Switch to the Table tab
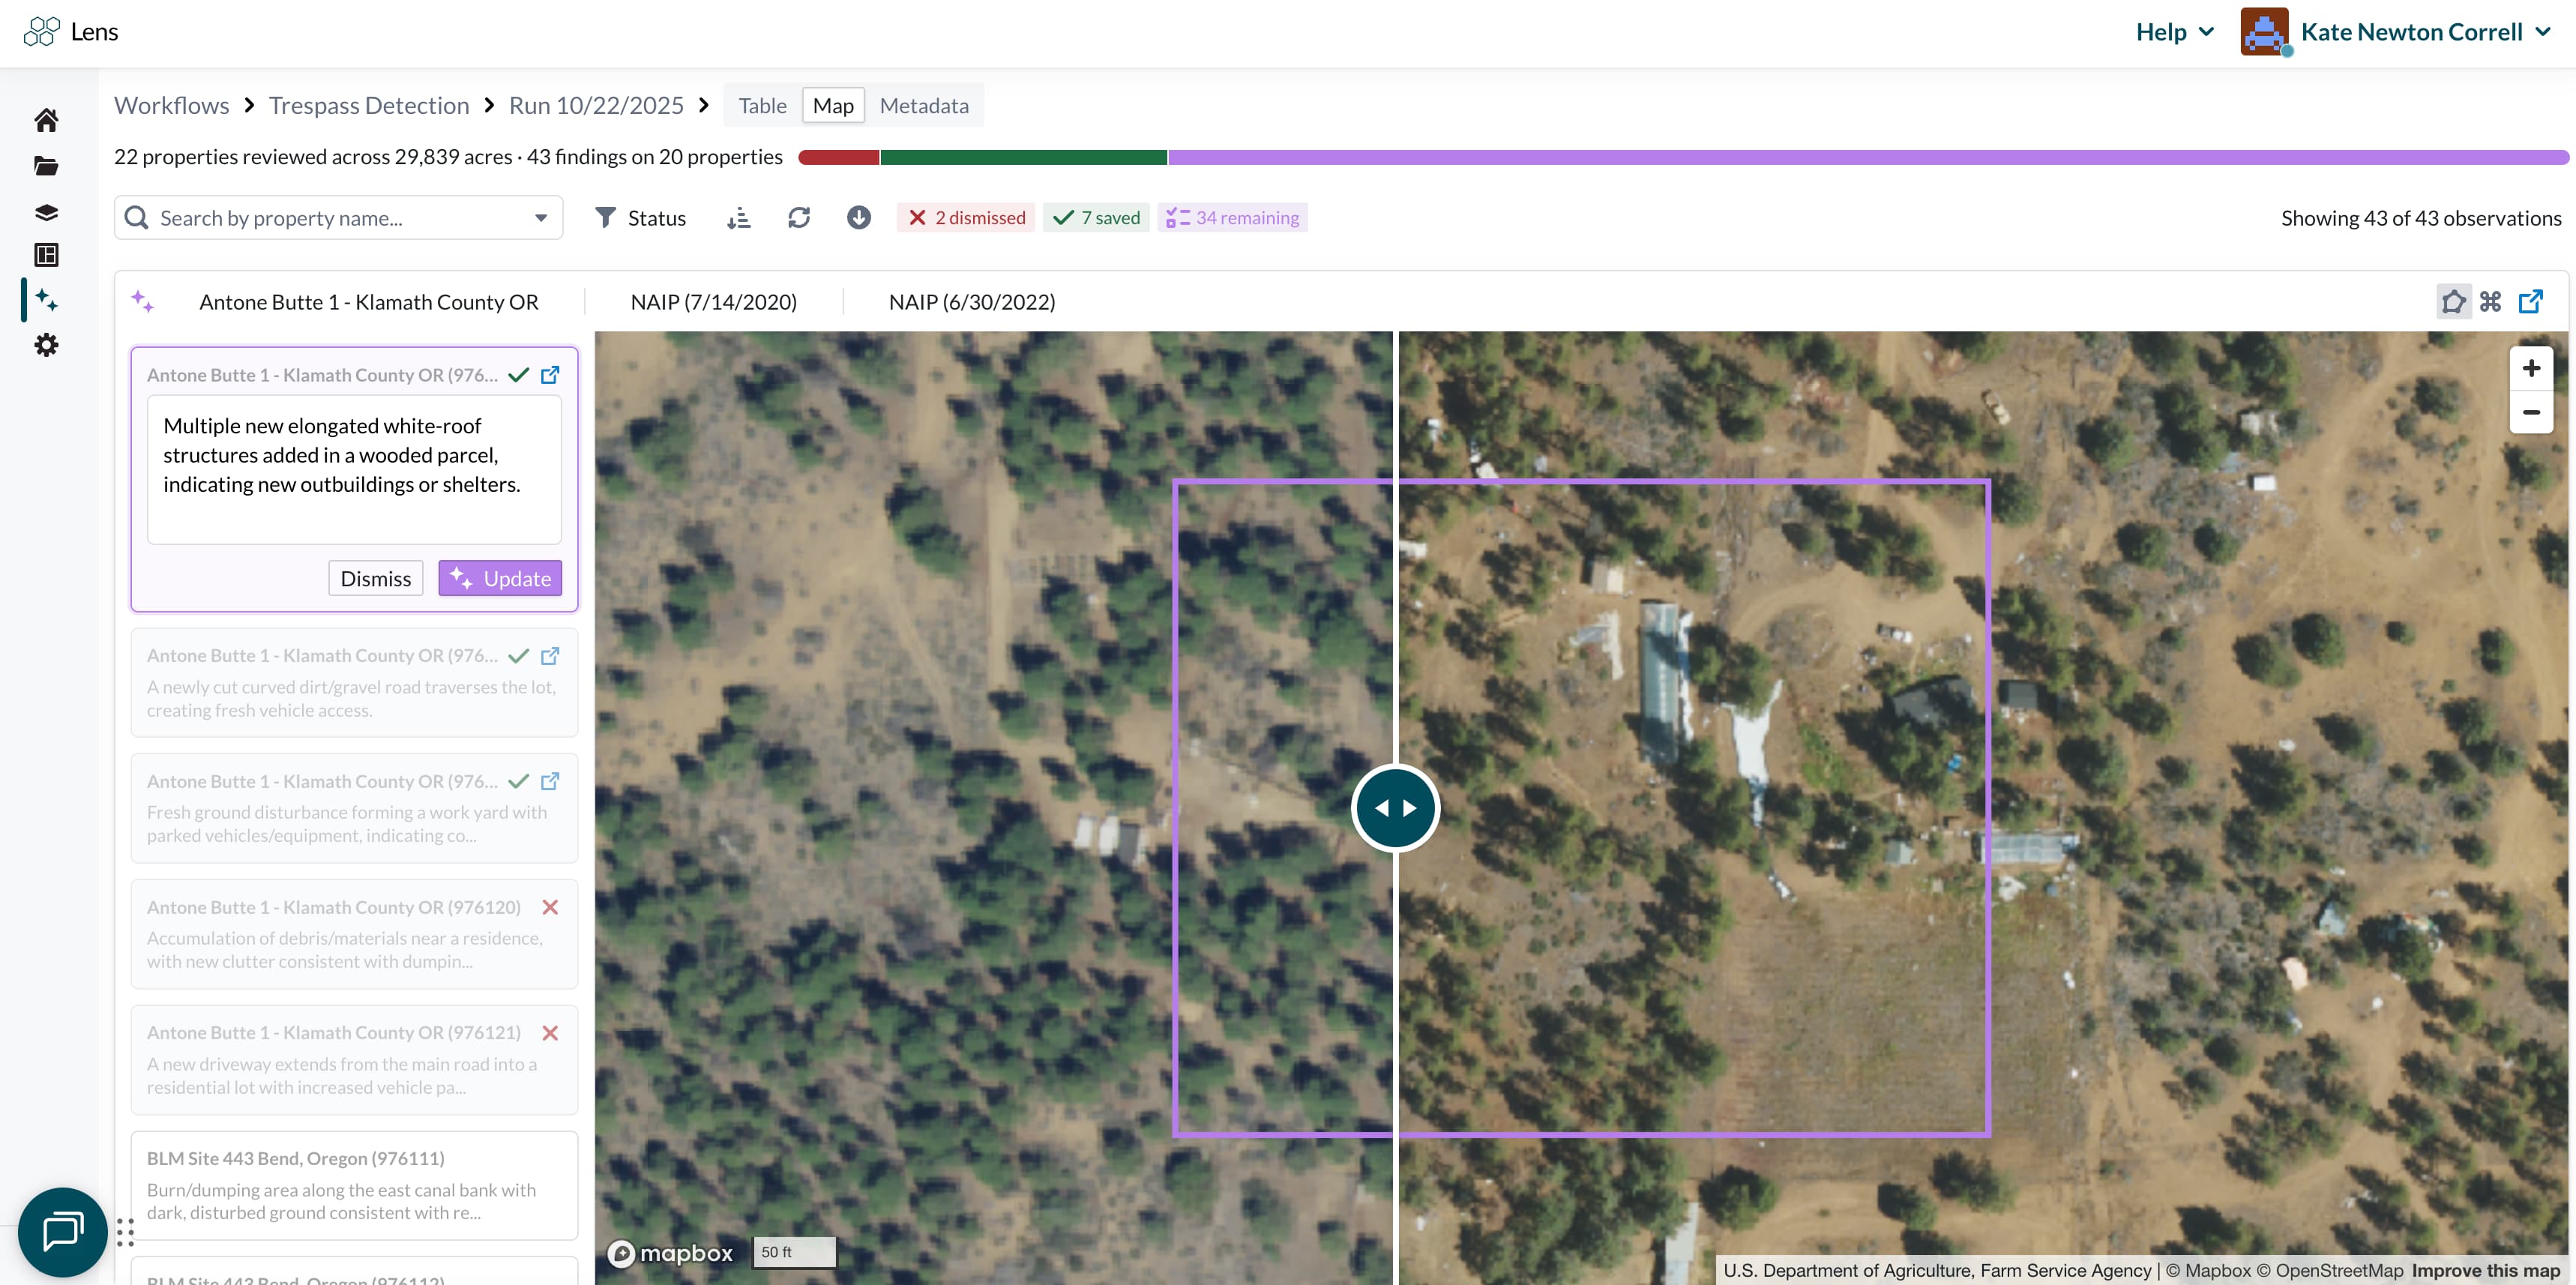Viewport: 2576px width, 1285px height. click(762, 105)
